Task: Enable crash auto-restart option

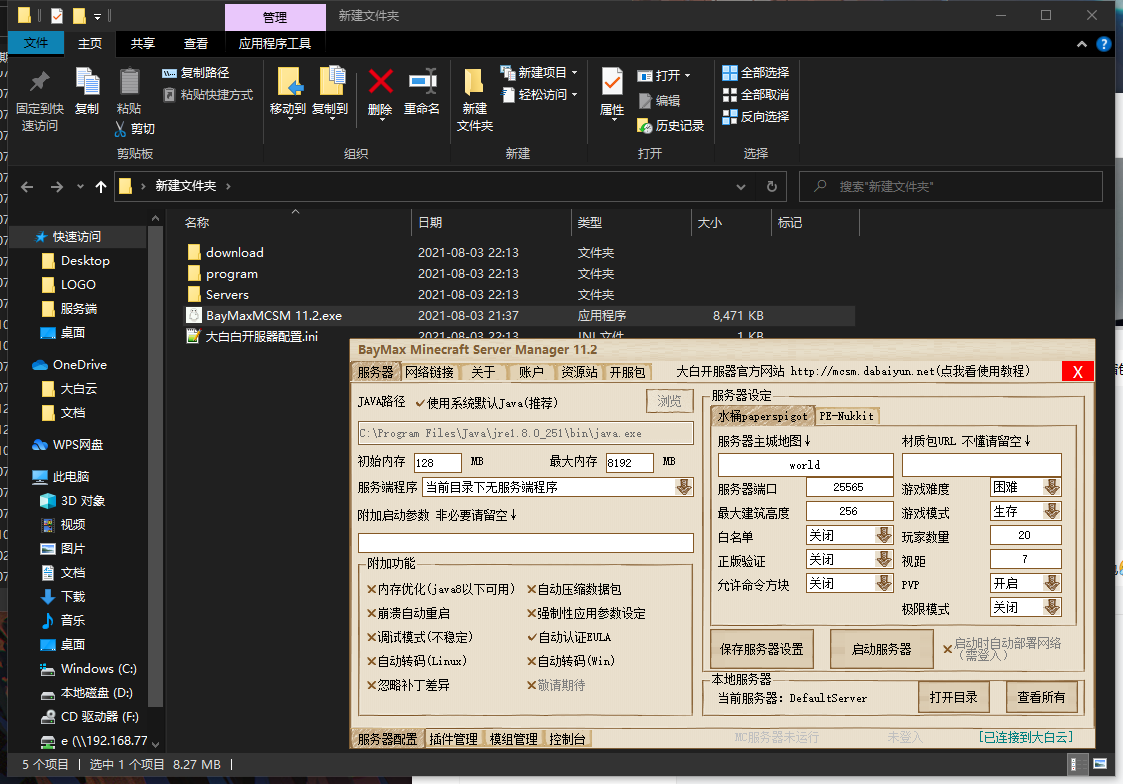Action: point(372,614)
